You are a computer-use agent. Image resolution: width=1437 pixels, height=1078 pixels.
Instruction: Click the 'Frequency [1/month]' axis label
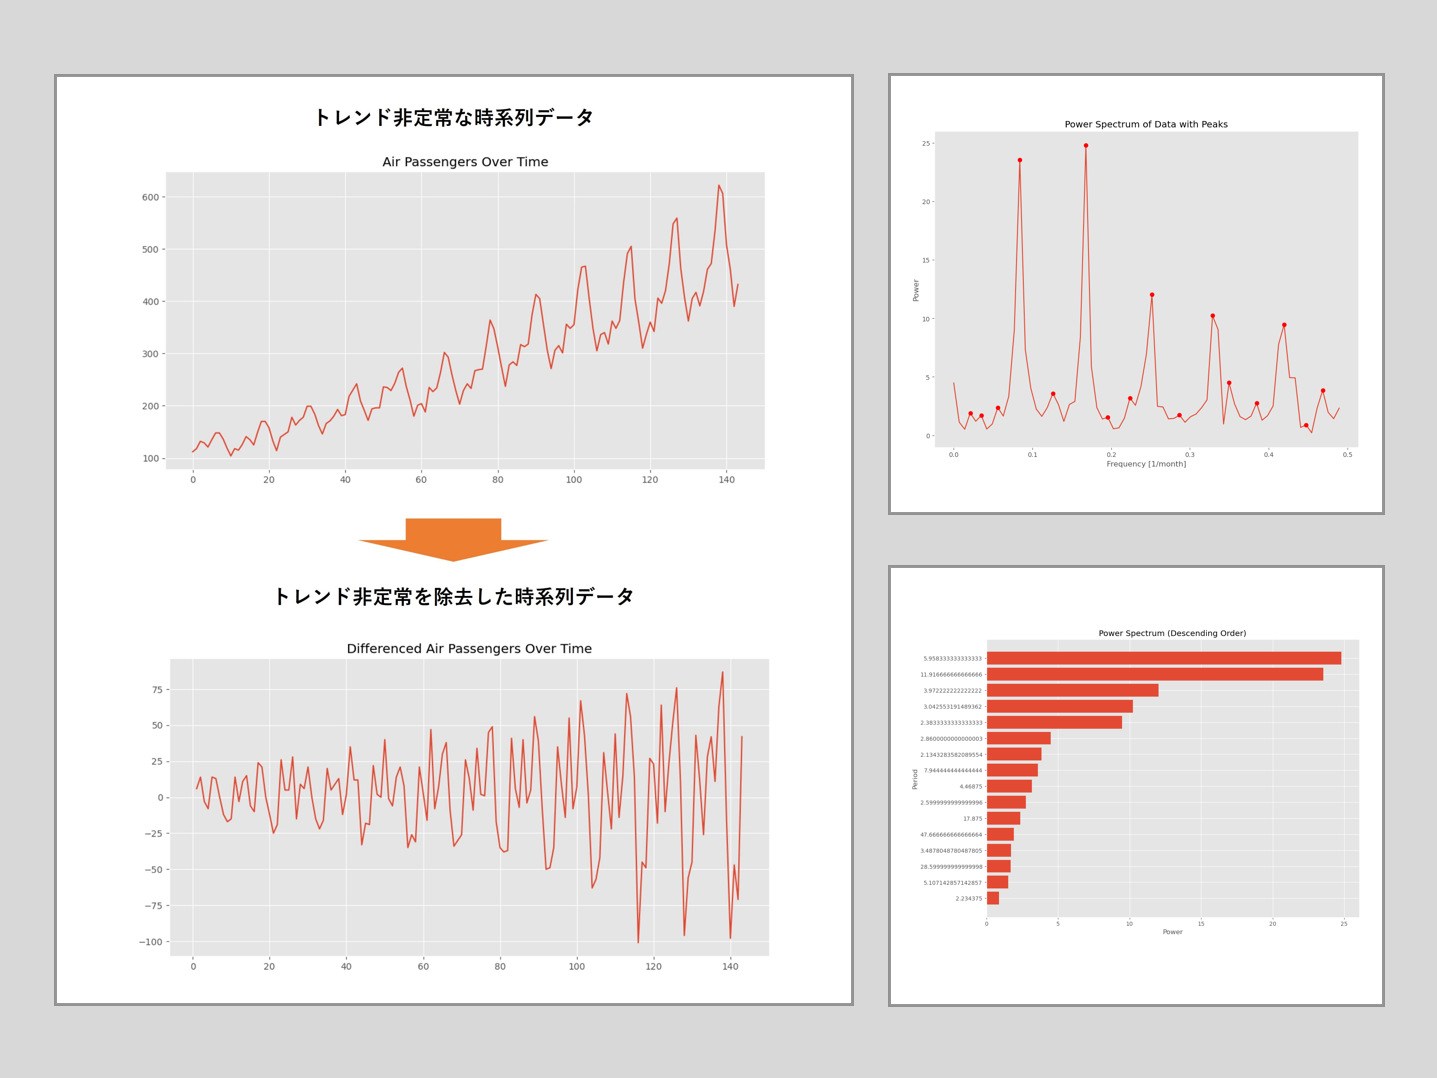click(x=1146, y=464)
